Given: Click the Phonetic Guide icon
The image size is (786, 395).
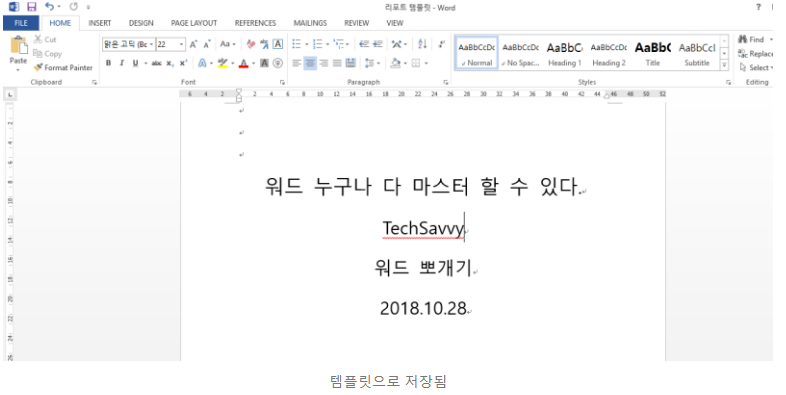Looking at the screenshot, I should coord(264,44).
